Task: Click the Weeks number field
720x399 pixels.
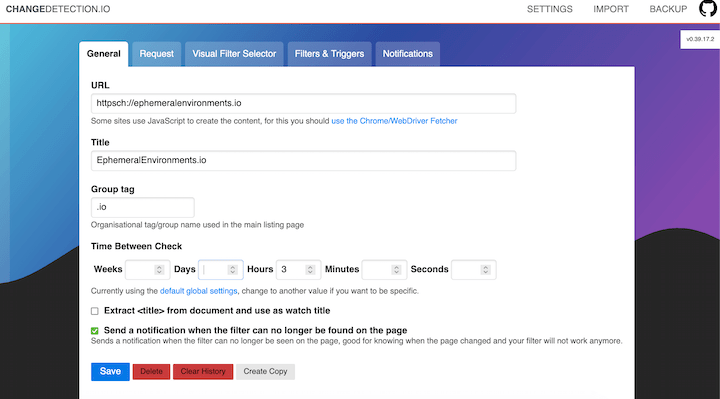Action: pyautogui.click(x=147, y=270)
